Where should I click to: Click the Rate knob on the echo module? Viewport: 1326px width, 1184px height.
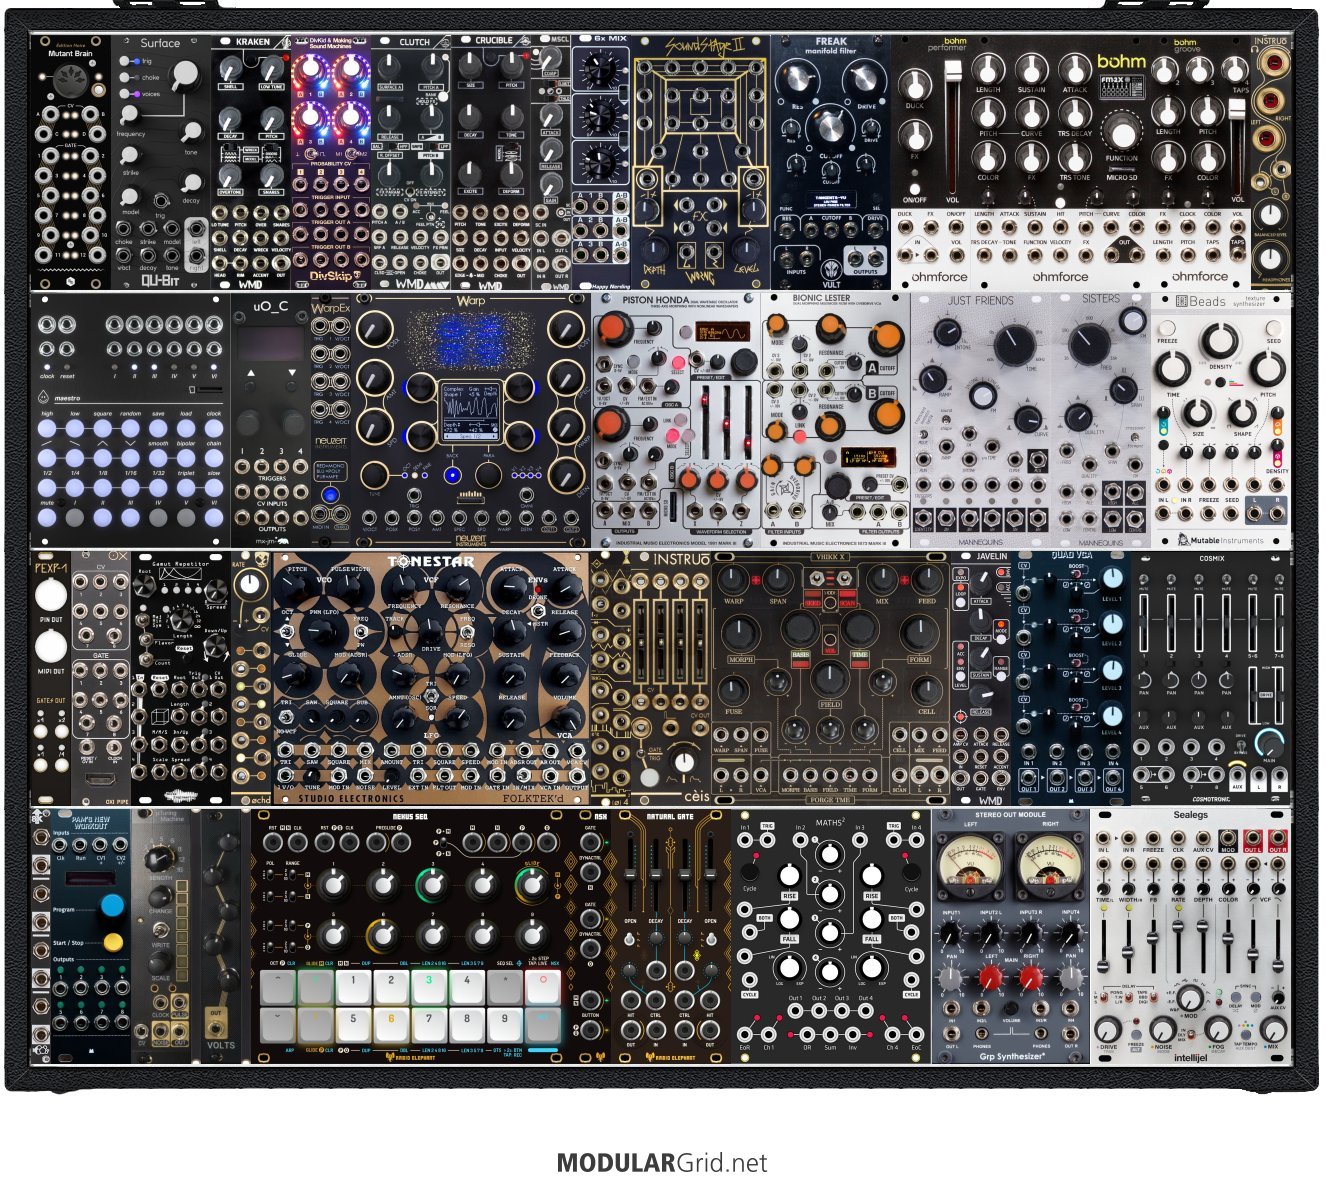(249, 587)
